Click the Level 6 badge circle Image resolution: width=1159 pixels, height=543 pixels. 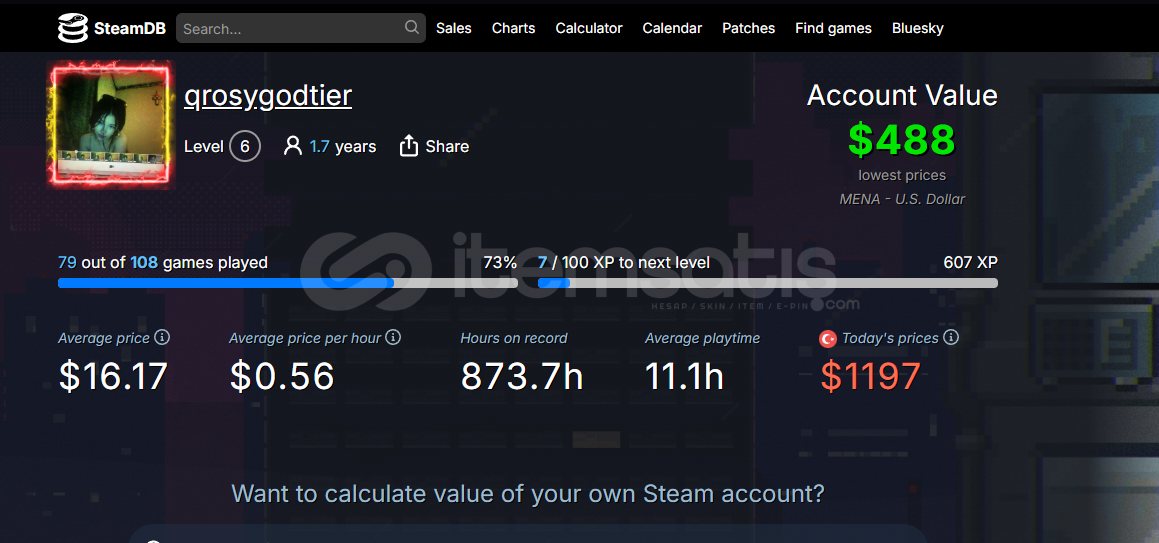(245, 146)
